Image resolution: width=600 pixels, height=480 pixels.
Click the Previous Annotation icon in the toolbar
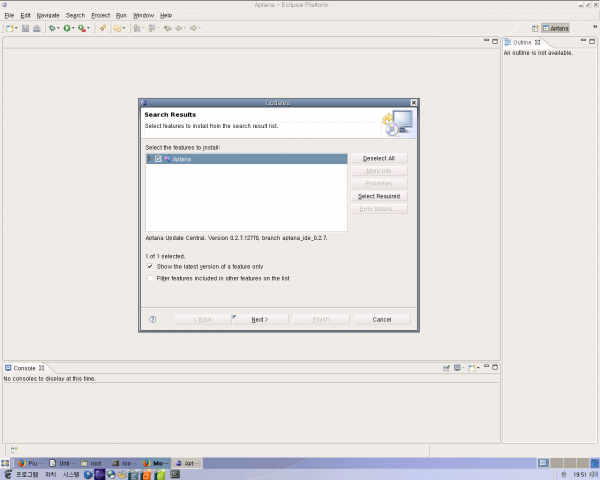pyautogui.click(x=152, y=28)
